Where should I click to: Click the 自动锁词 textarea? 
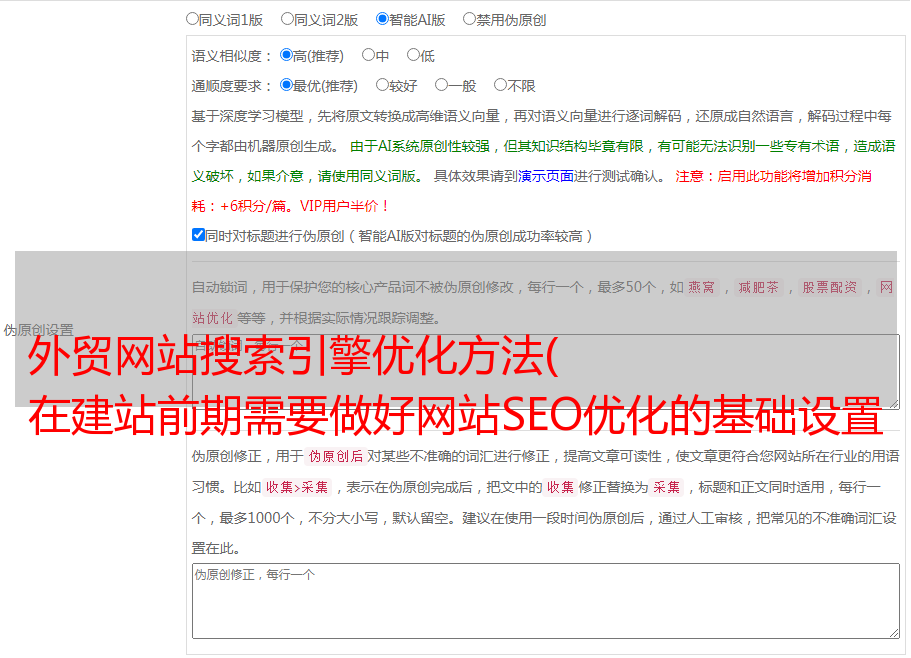tap(546, 372)
